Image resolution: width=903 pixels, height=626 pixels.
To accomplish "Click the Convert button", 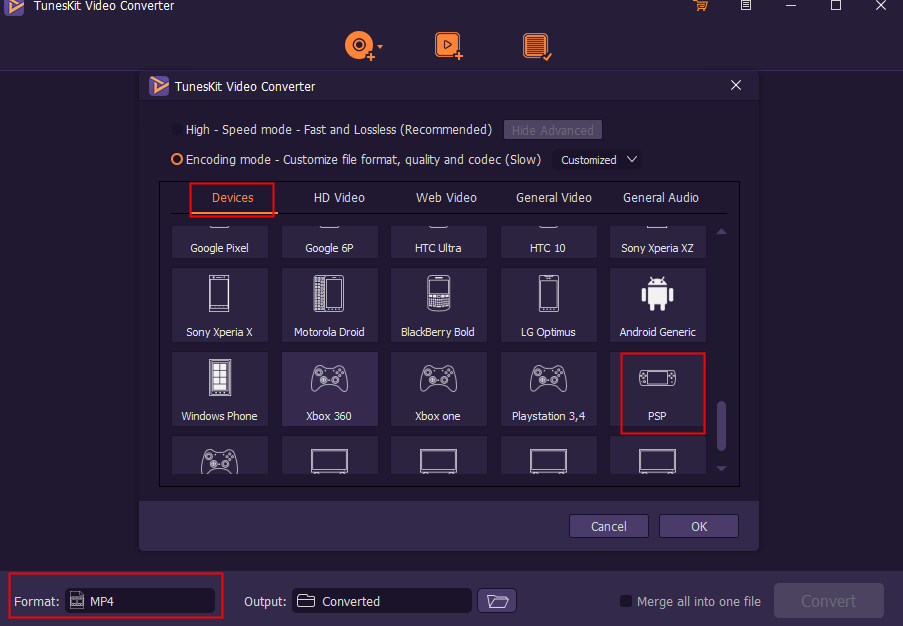I will tap(829, 601).
